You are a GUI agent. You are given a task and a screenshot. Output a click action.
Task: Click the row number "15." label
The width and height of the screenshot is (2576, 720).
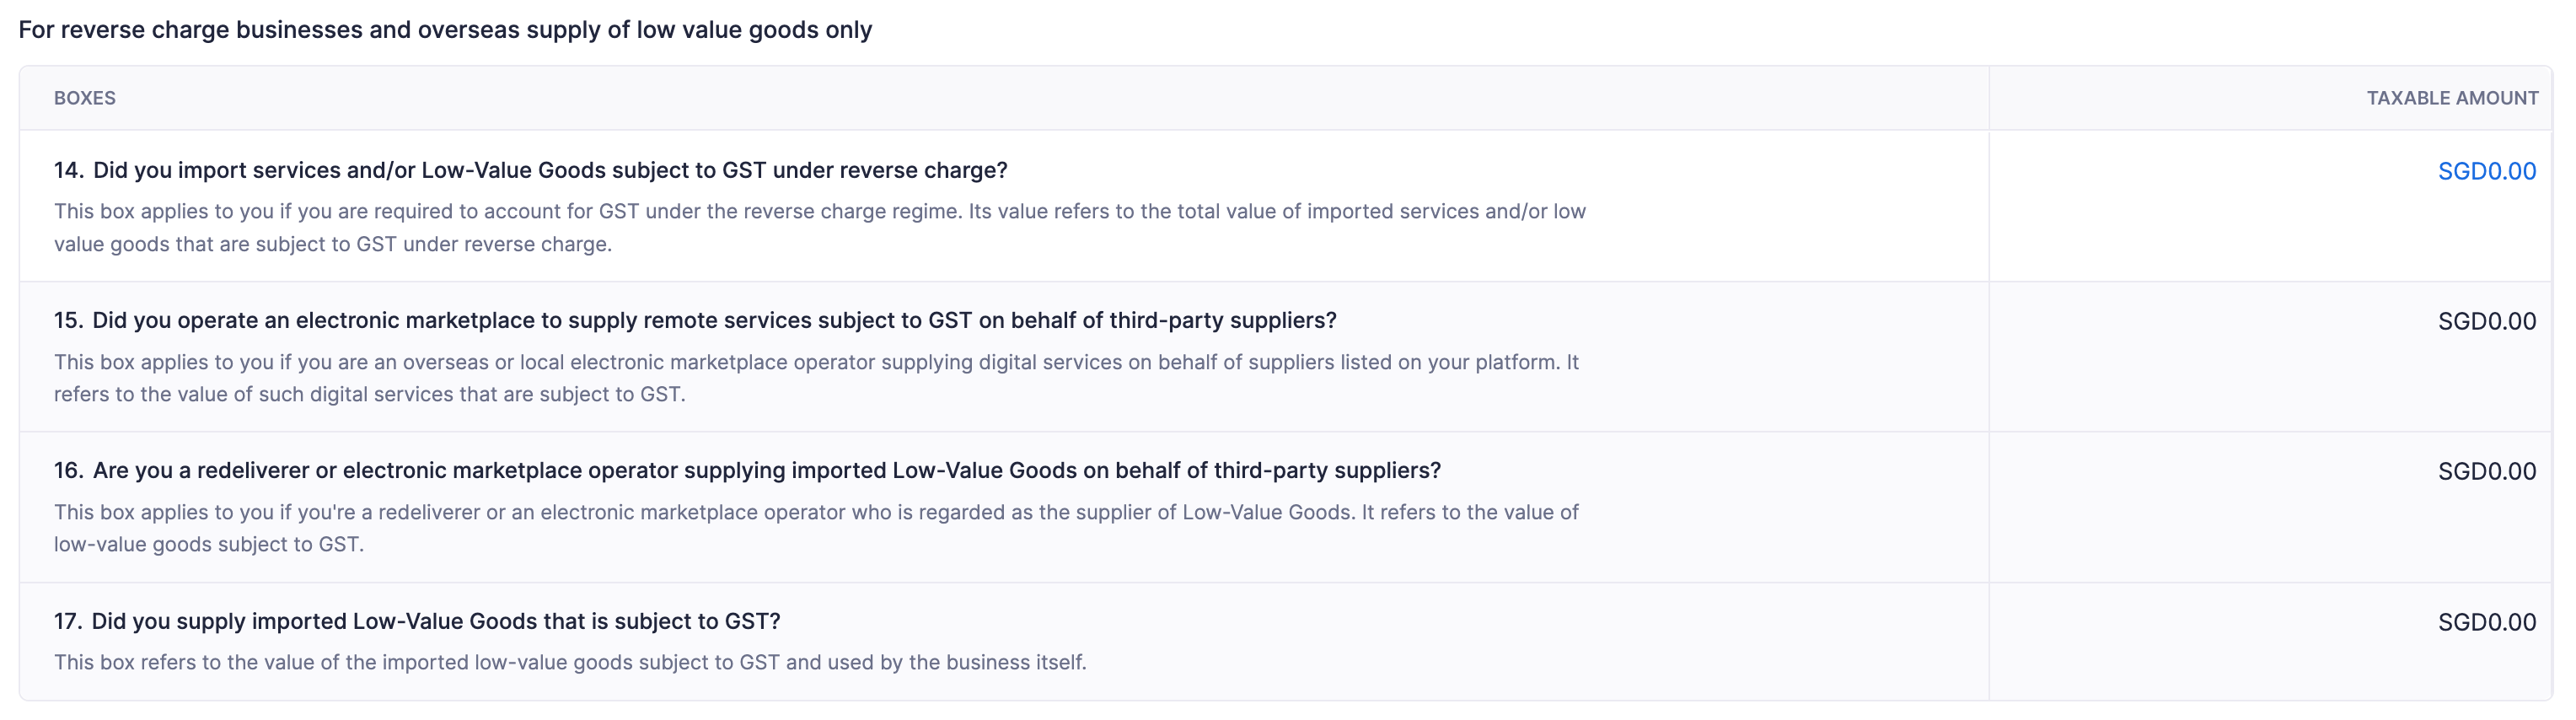tap(68, 320)
